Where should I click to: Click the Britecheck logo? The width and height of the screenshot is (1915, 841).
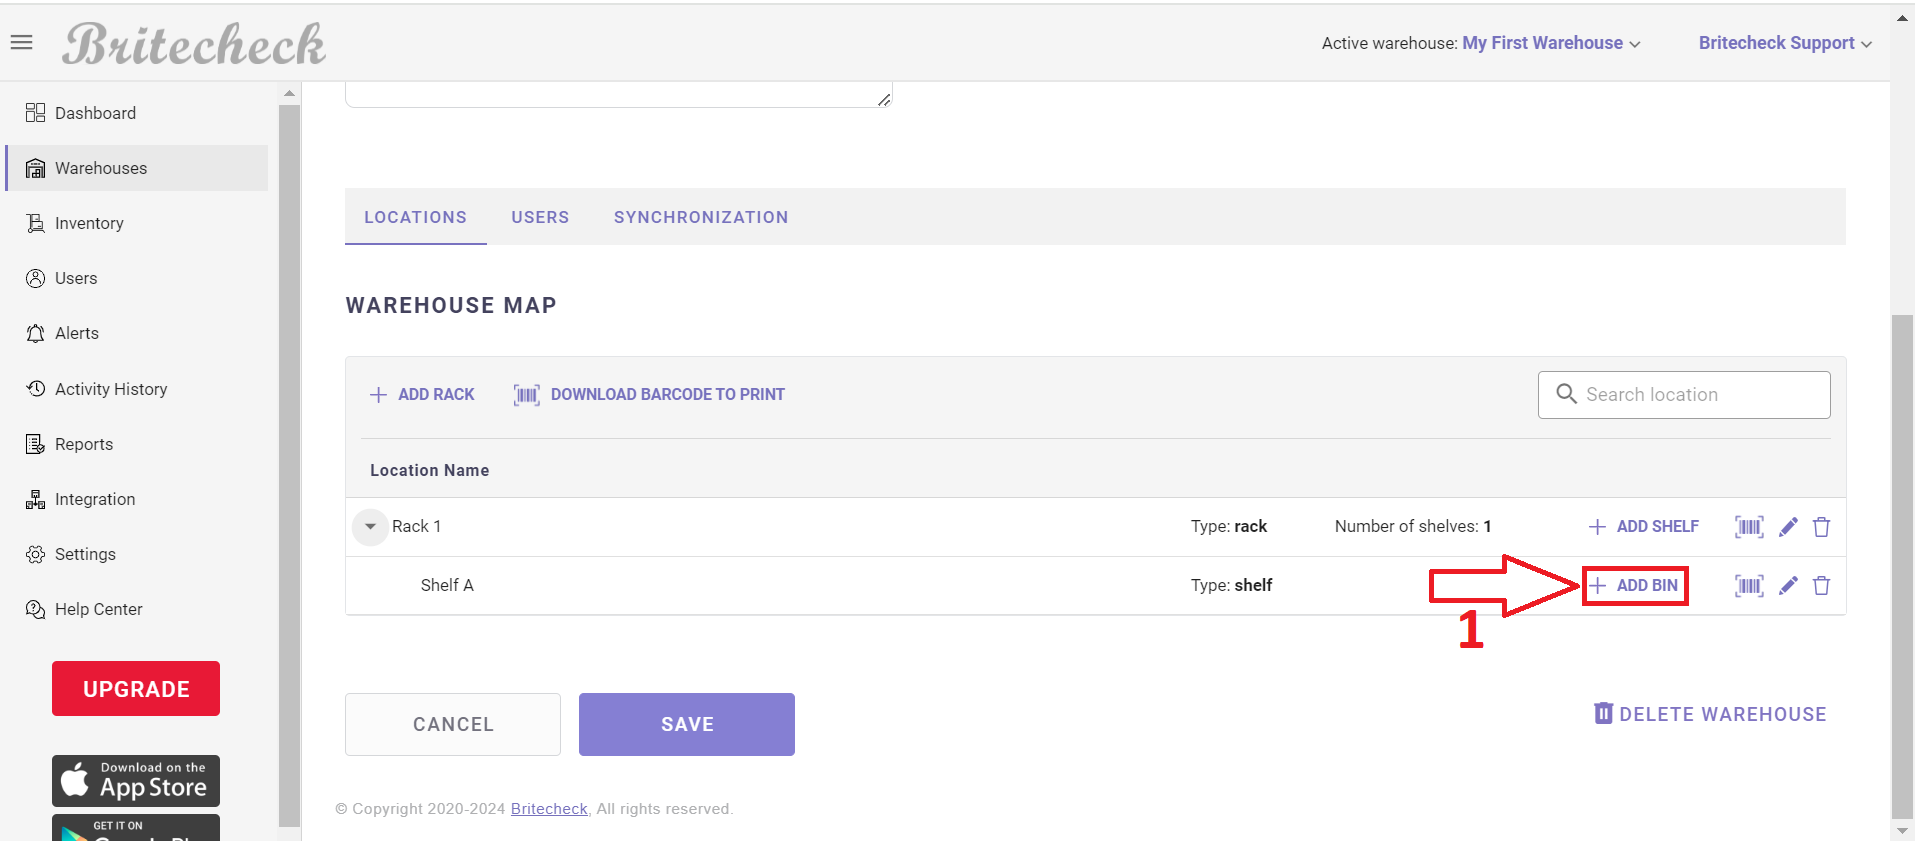(194, 44)
